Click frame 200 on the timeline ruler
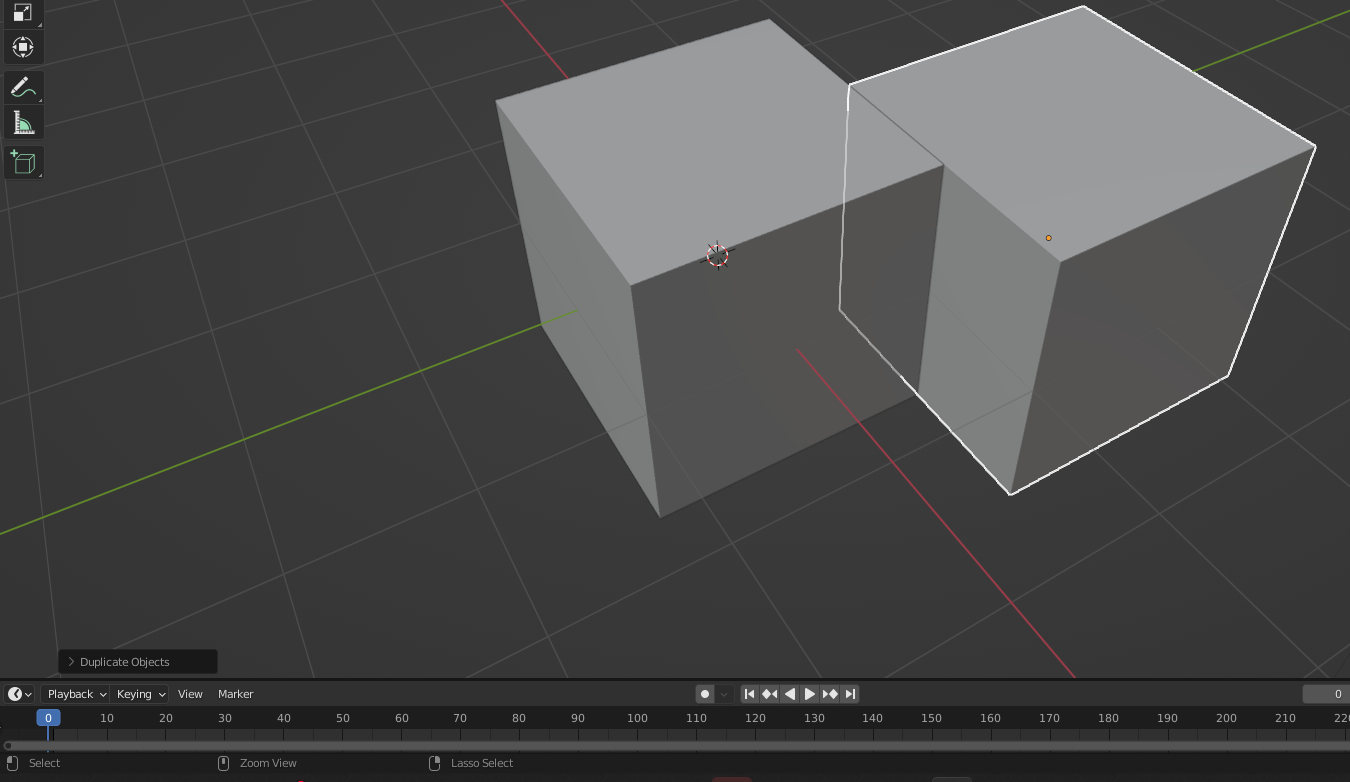The image size is (1350, 782). coord(1226,718)
